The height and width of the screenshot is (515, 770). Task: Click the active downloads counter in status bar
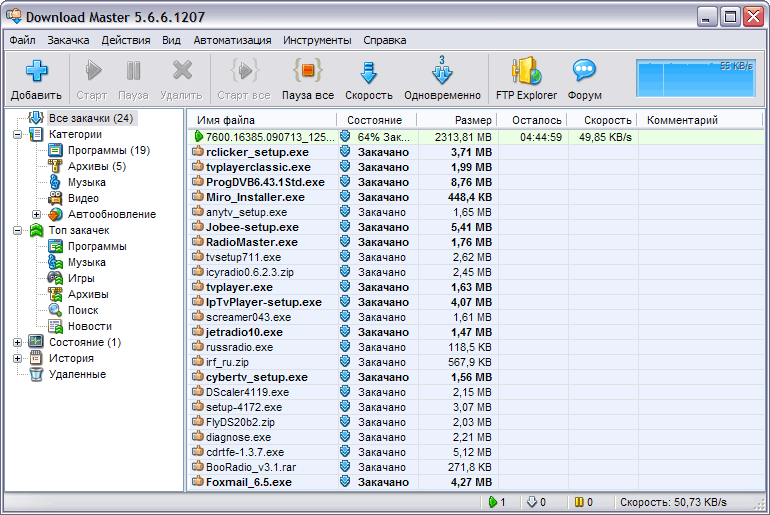point(497,502)
